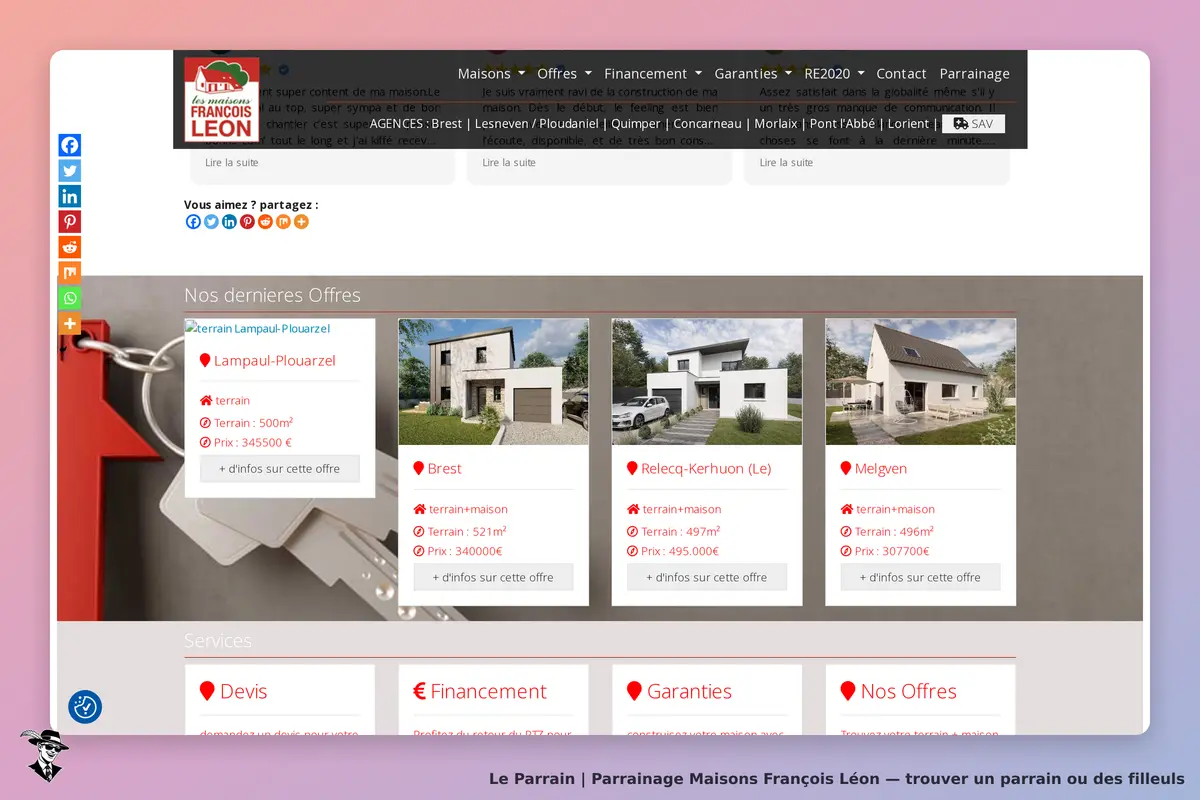1200x800 pixels.
Task: Click round Pinterest icon under 'Vous aimez ? partagez'
Action: click(248, 222)
